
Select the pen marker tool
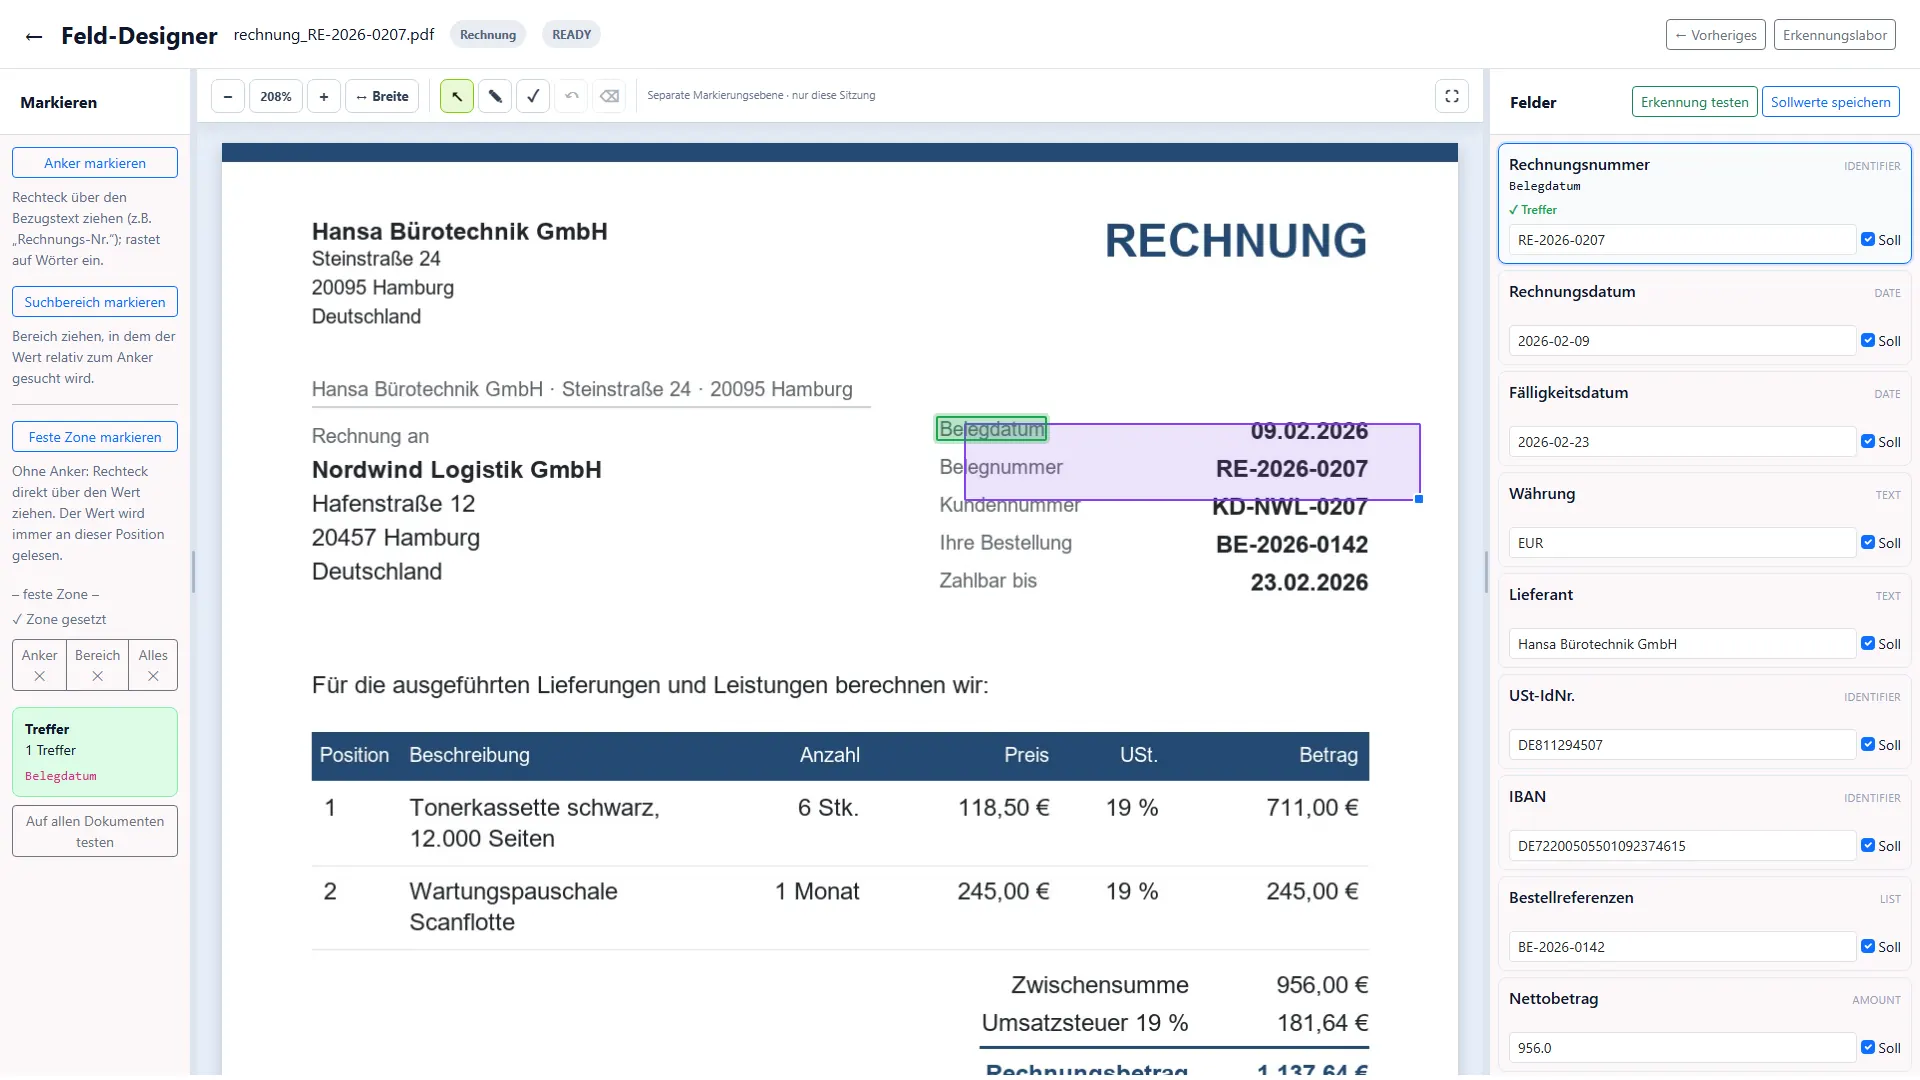click(495, 96)
